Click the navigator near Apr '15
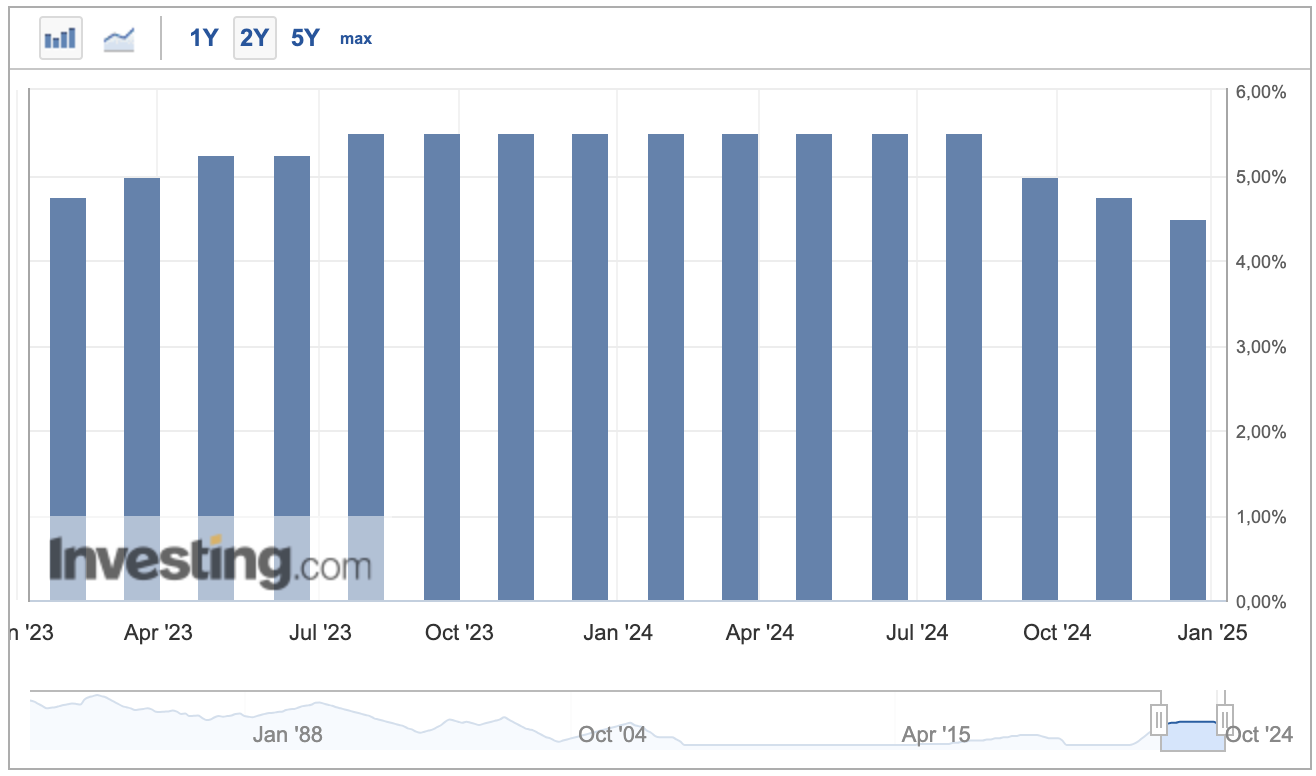This screenshot has width=1316, height=776. tap(936, 735)
